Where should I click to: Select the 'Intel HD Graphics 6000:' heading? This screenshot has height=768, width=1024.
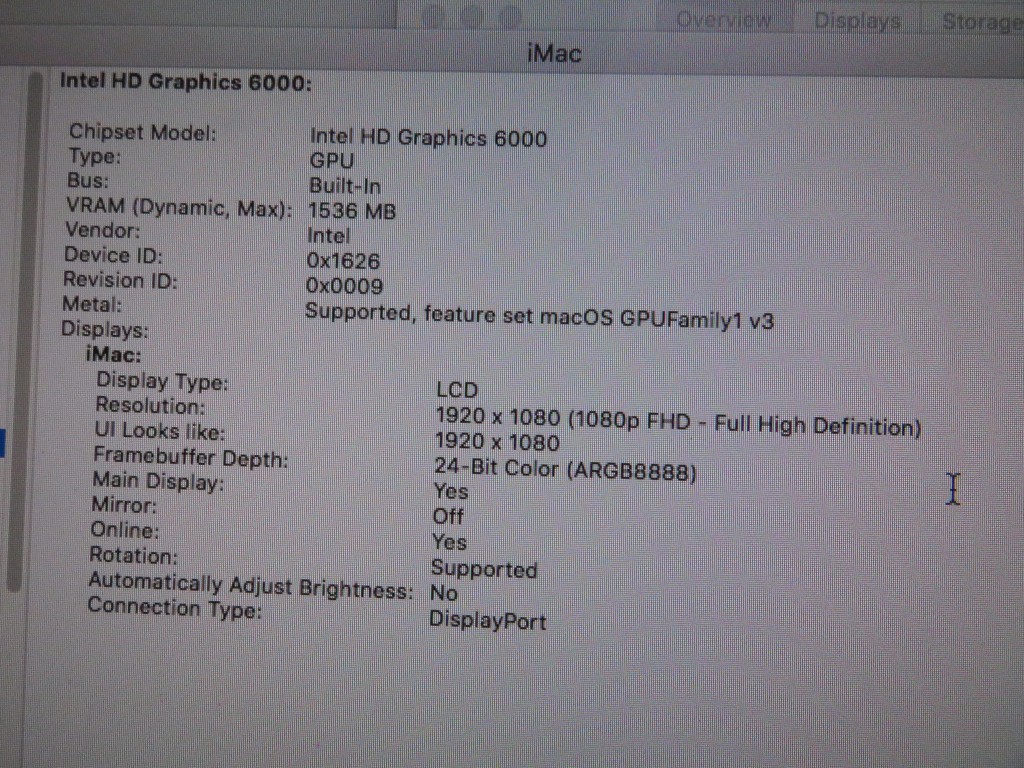[185, 82]
